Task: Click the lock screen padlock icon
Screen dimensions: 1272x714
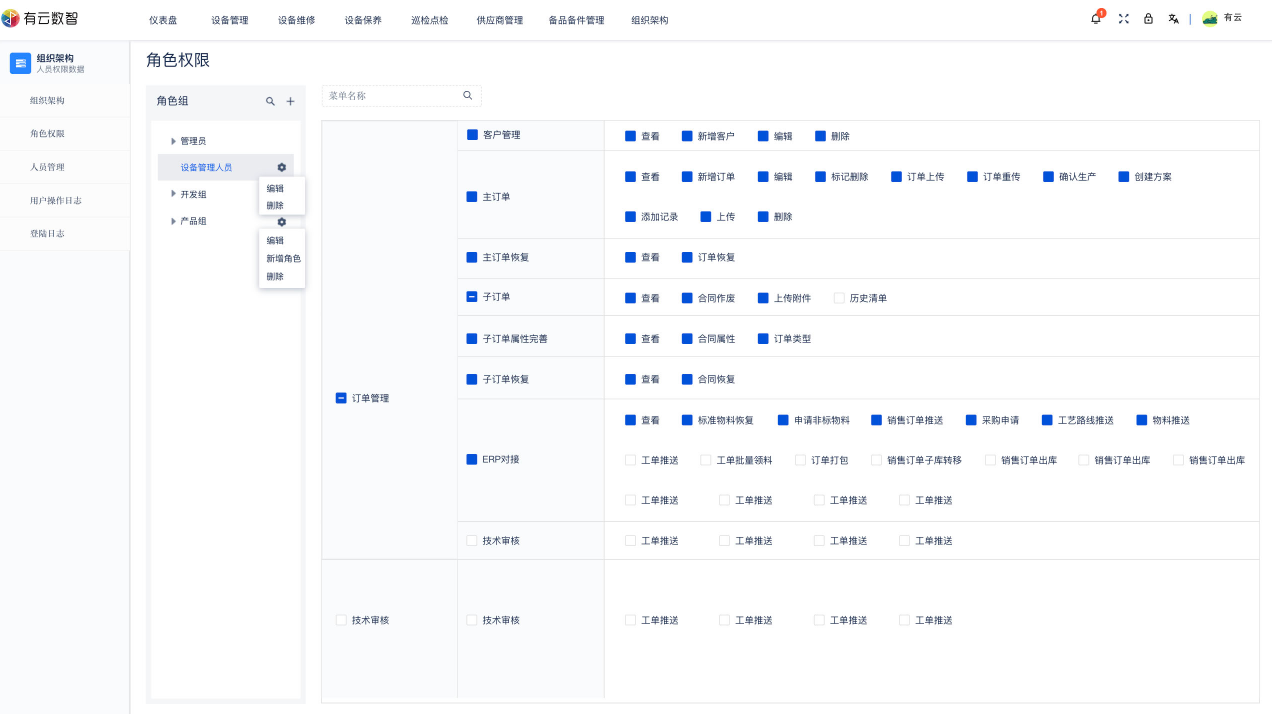Action: pyautogui.click(x=1148, y=19)
